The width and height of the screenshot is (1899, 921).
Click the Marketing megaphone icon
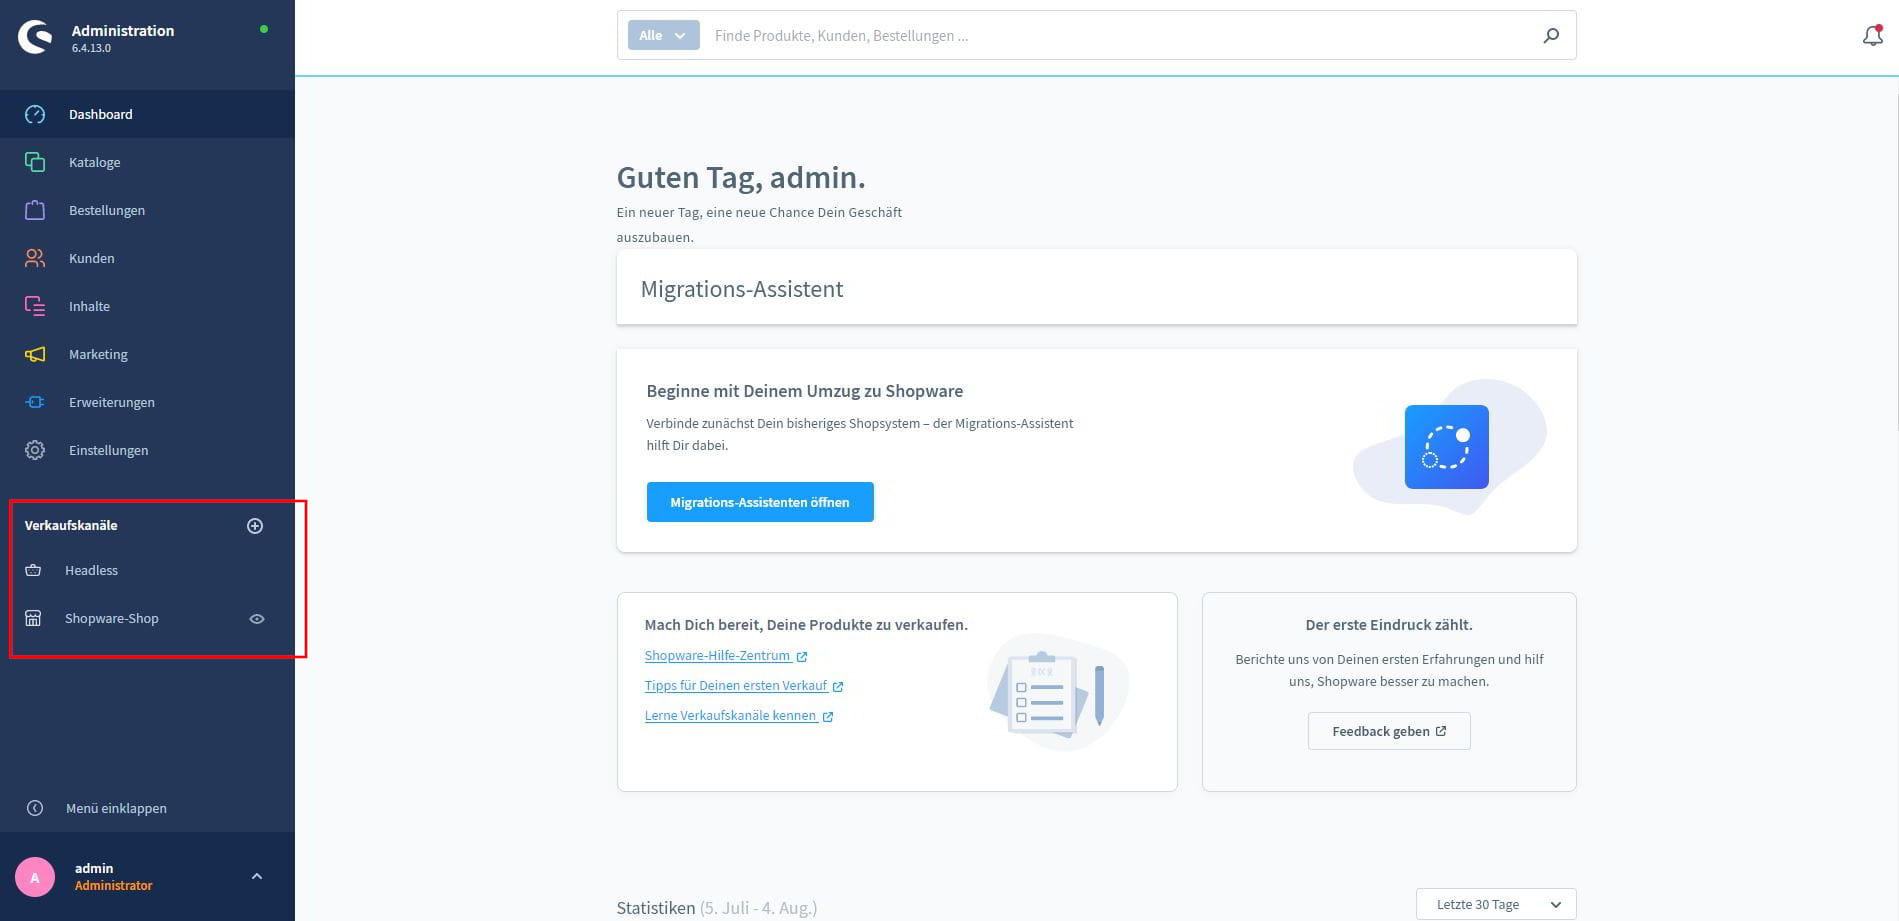pos(35,354)
